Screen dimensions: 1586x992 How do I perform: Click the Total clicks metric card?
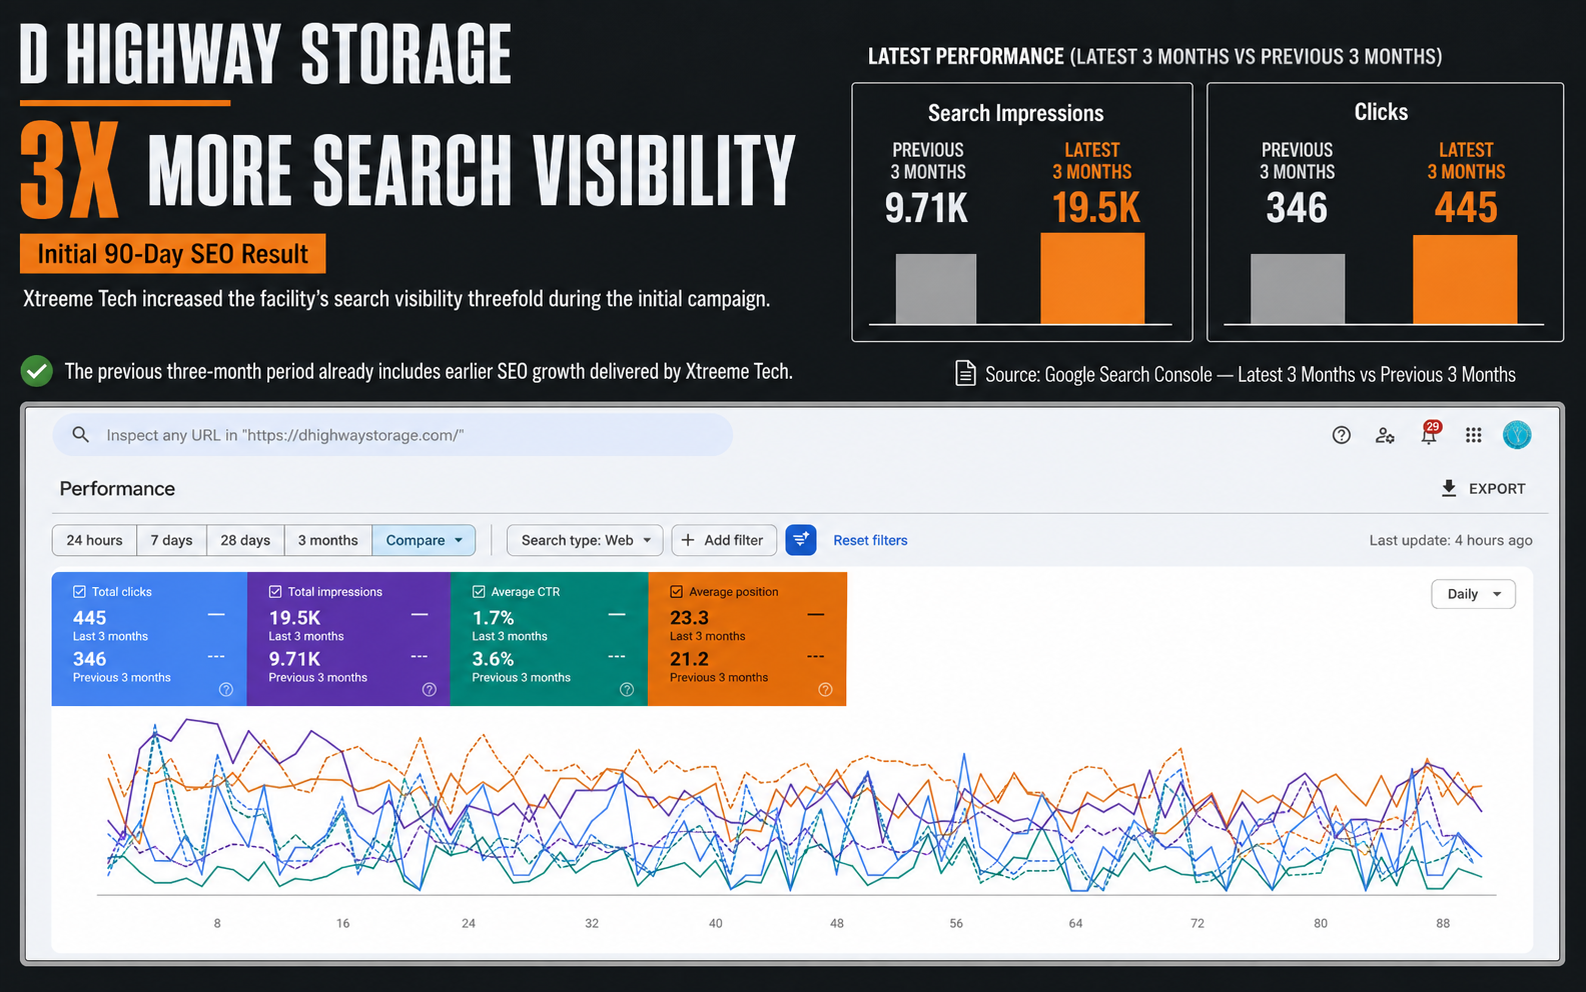(149, 639)
